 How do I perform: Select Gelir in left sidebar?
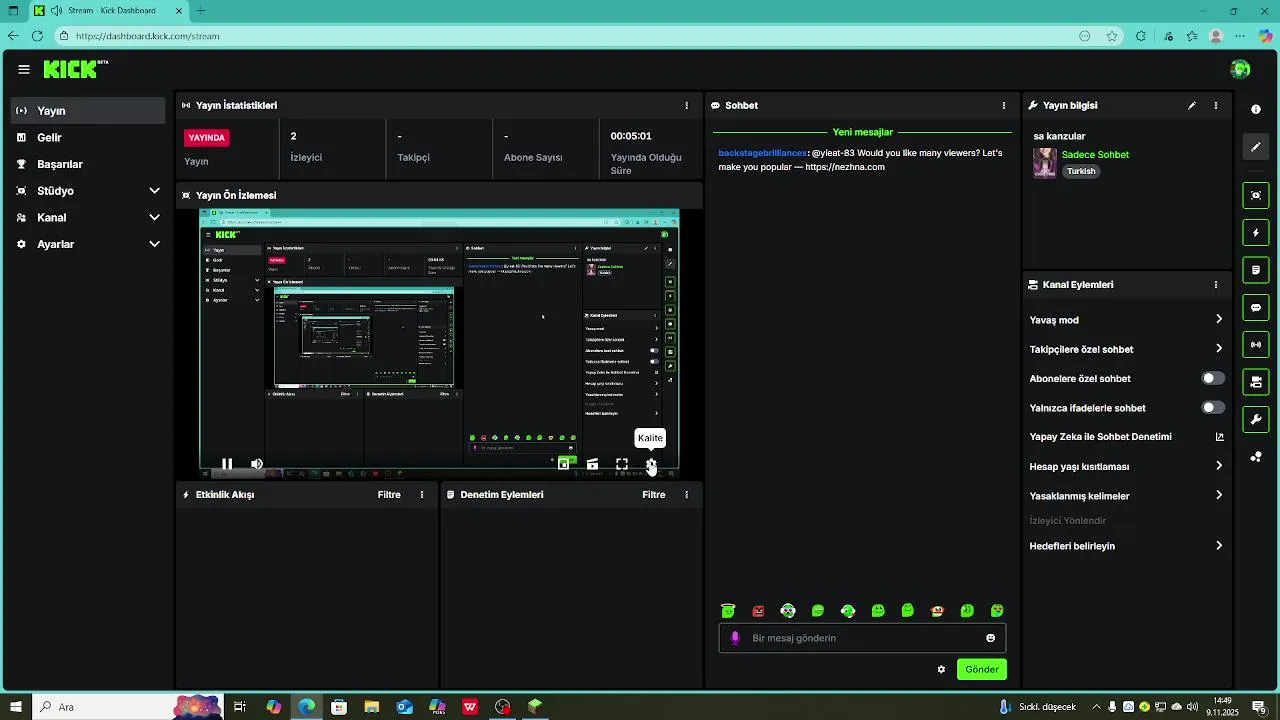click(x=88, y=138)
